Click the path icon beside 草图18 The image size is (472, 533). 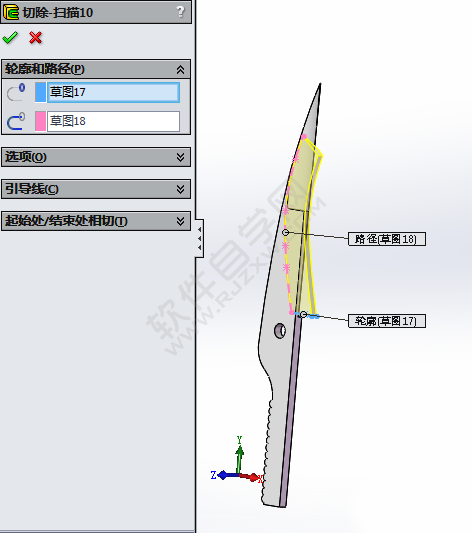point(16,121)
